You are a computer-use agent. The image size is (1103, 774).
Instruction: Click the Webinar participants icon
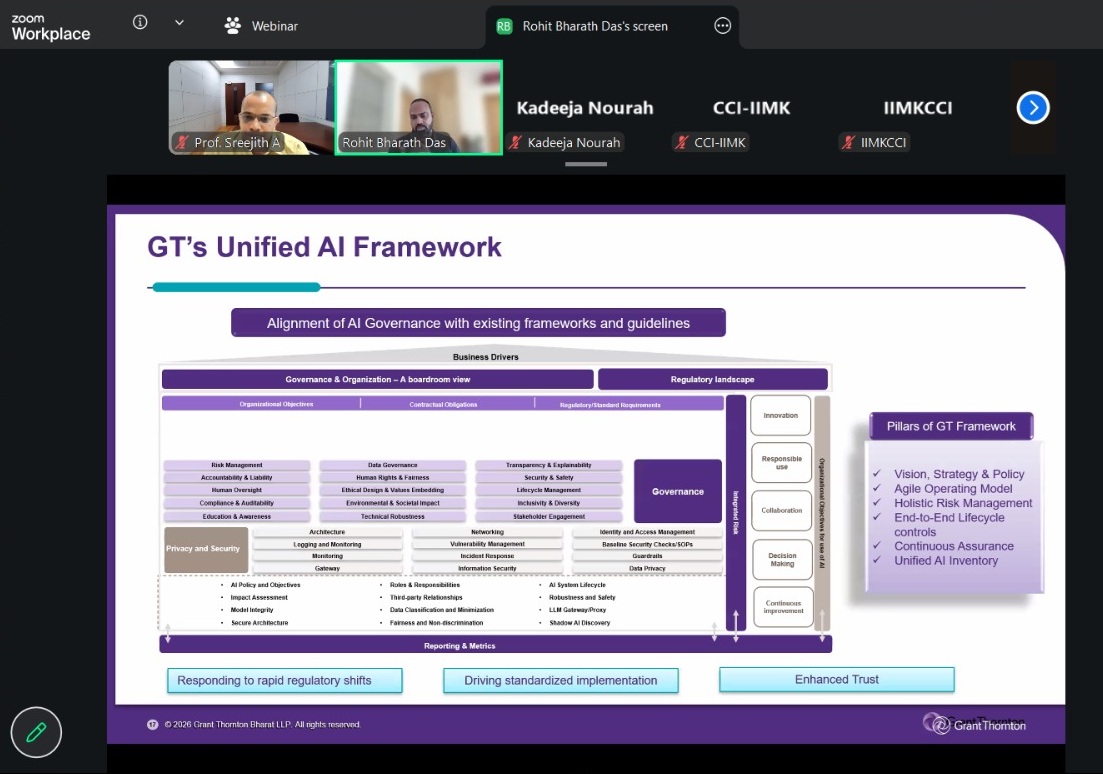point(232,26)
